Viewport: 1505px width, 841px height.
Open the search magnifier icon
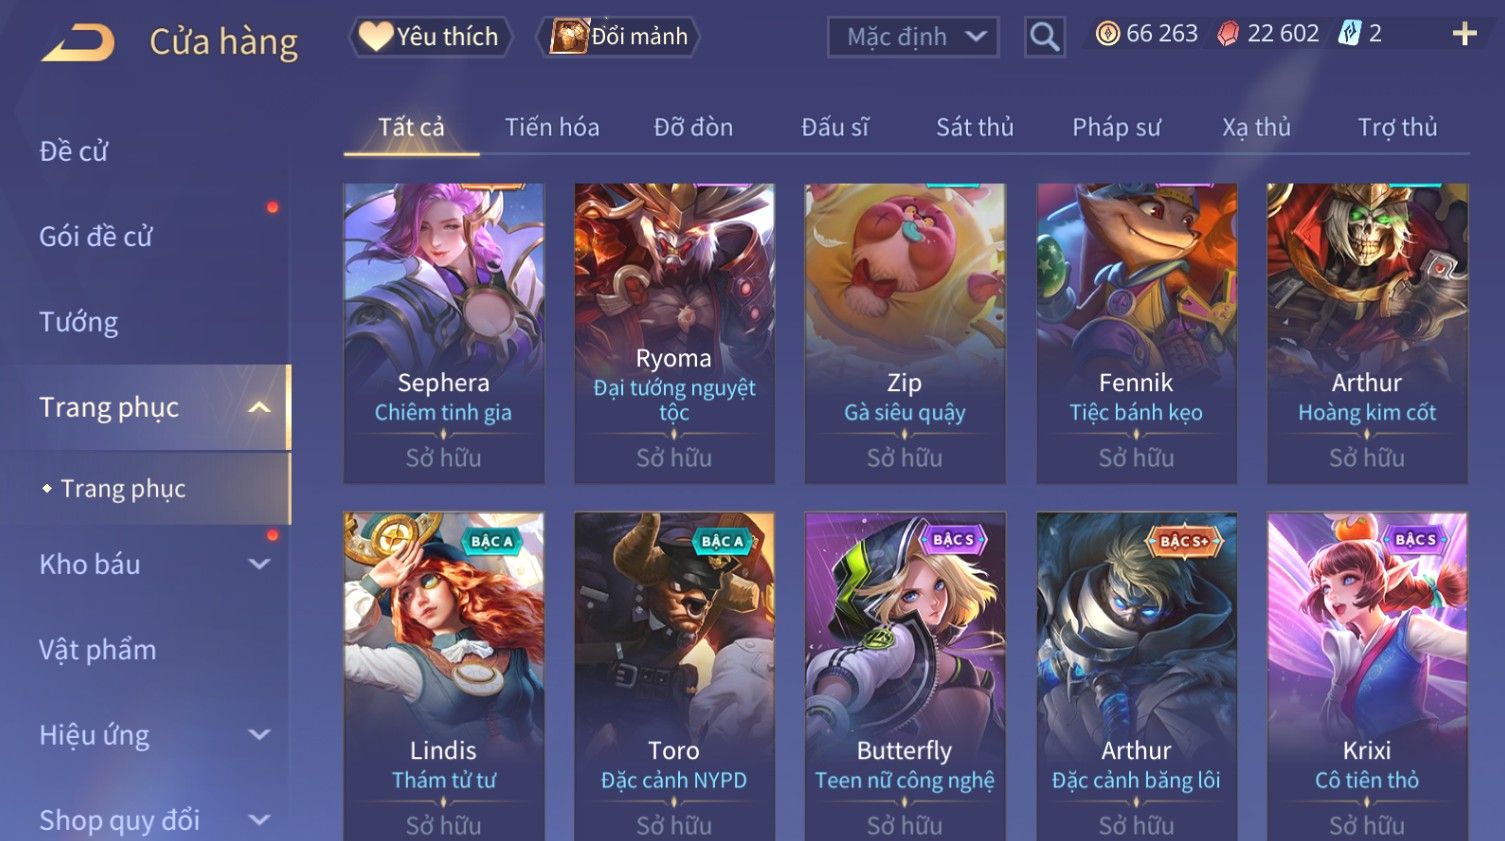1045,37
